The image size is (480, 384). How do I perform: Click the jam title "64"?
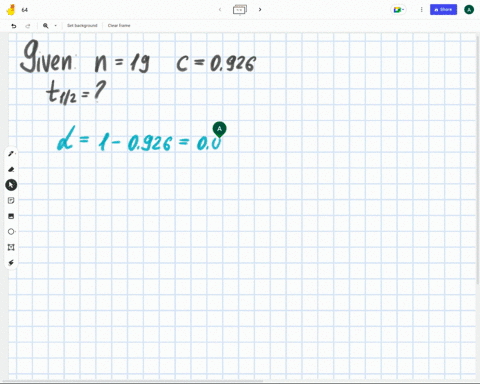pos(25,10)
